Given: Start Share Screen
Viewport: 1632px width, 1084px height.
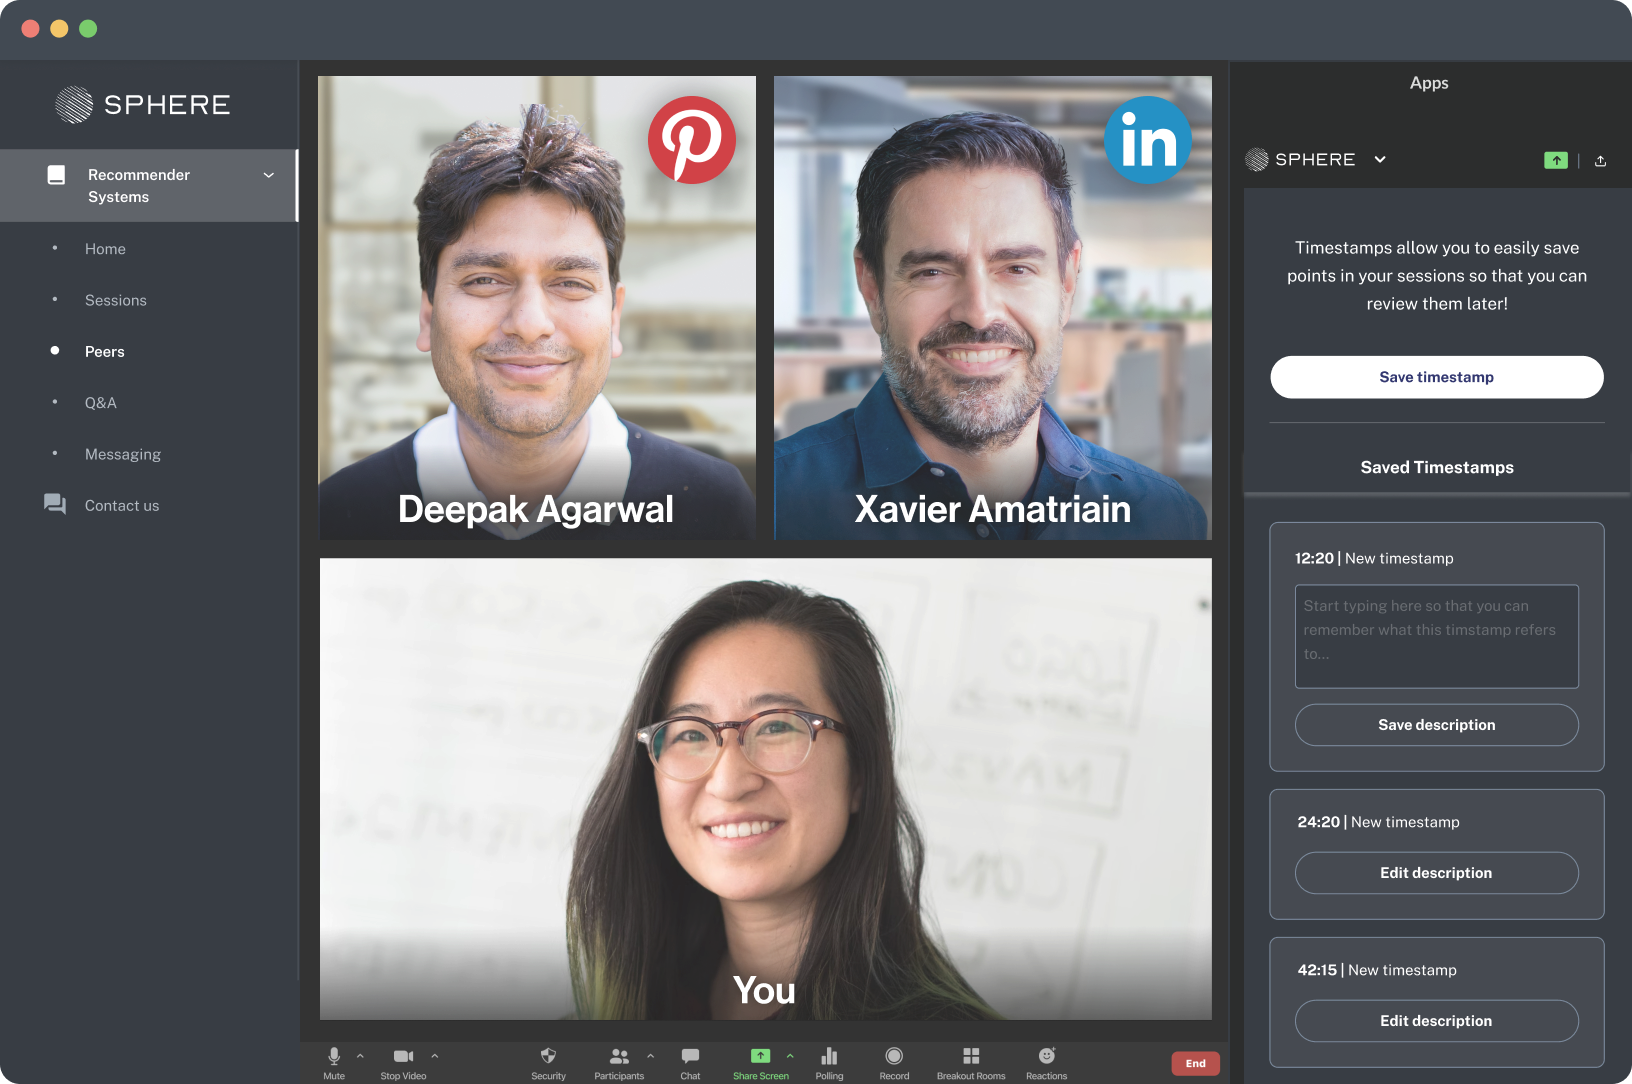Looking at the screenshot, I should coord(761,1062).
